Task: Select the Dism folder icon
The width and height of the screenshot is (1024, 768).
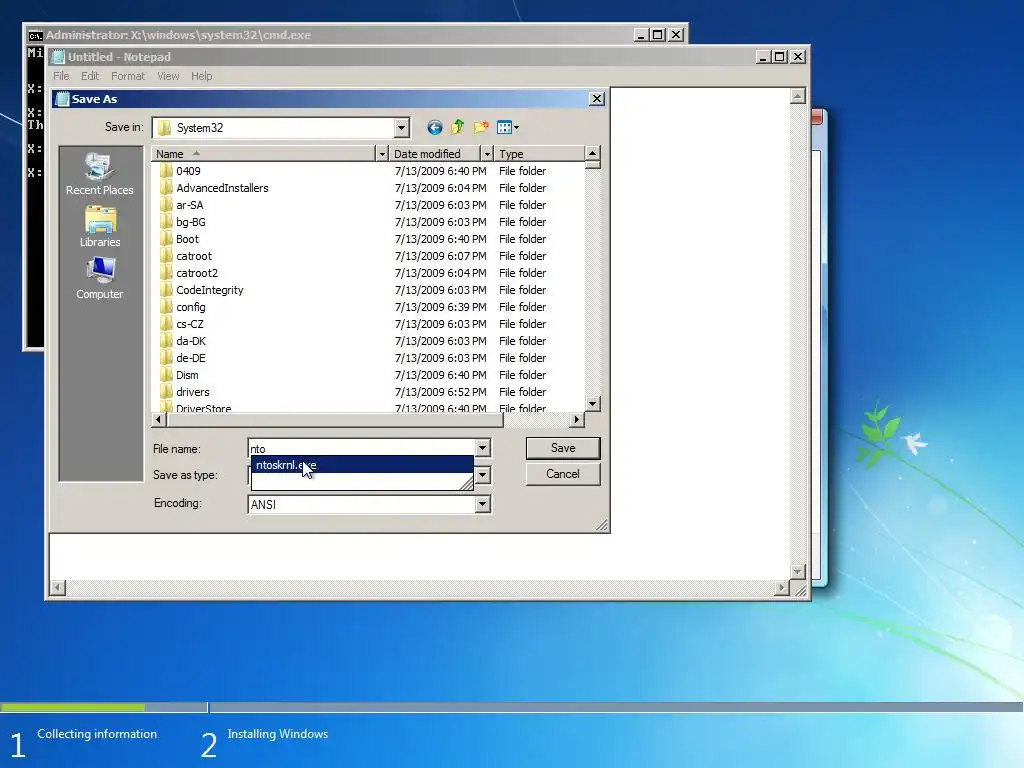Action: [167, 374]
